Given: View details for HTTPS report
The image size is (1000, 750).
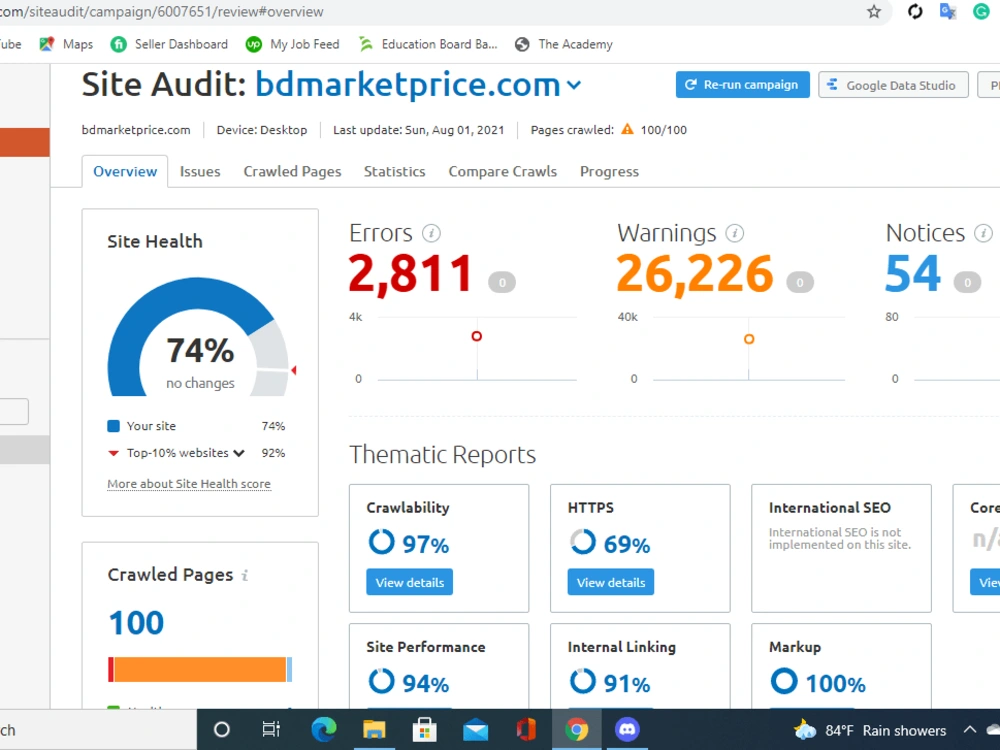Looking at the screenshot, I should 611,582.
